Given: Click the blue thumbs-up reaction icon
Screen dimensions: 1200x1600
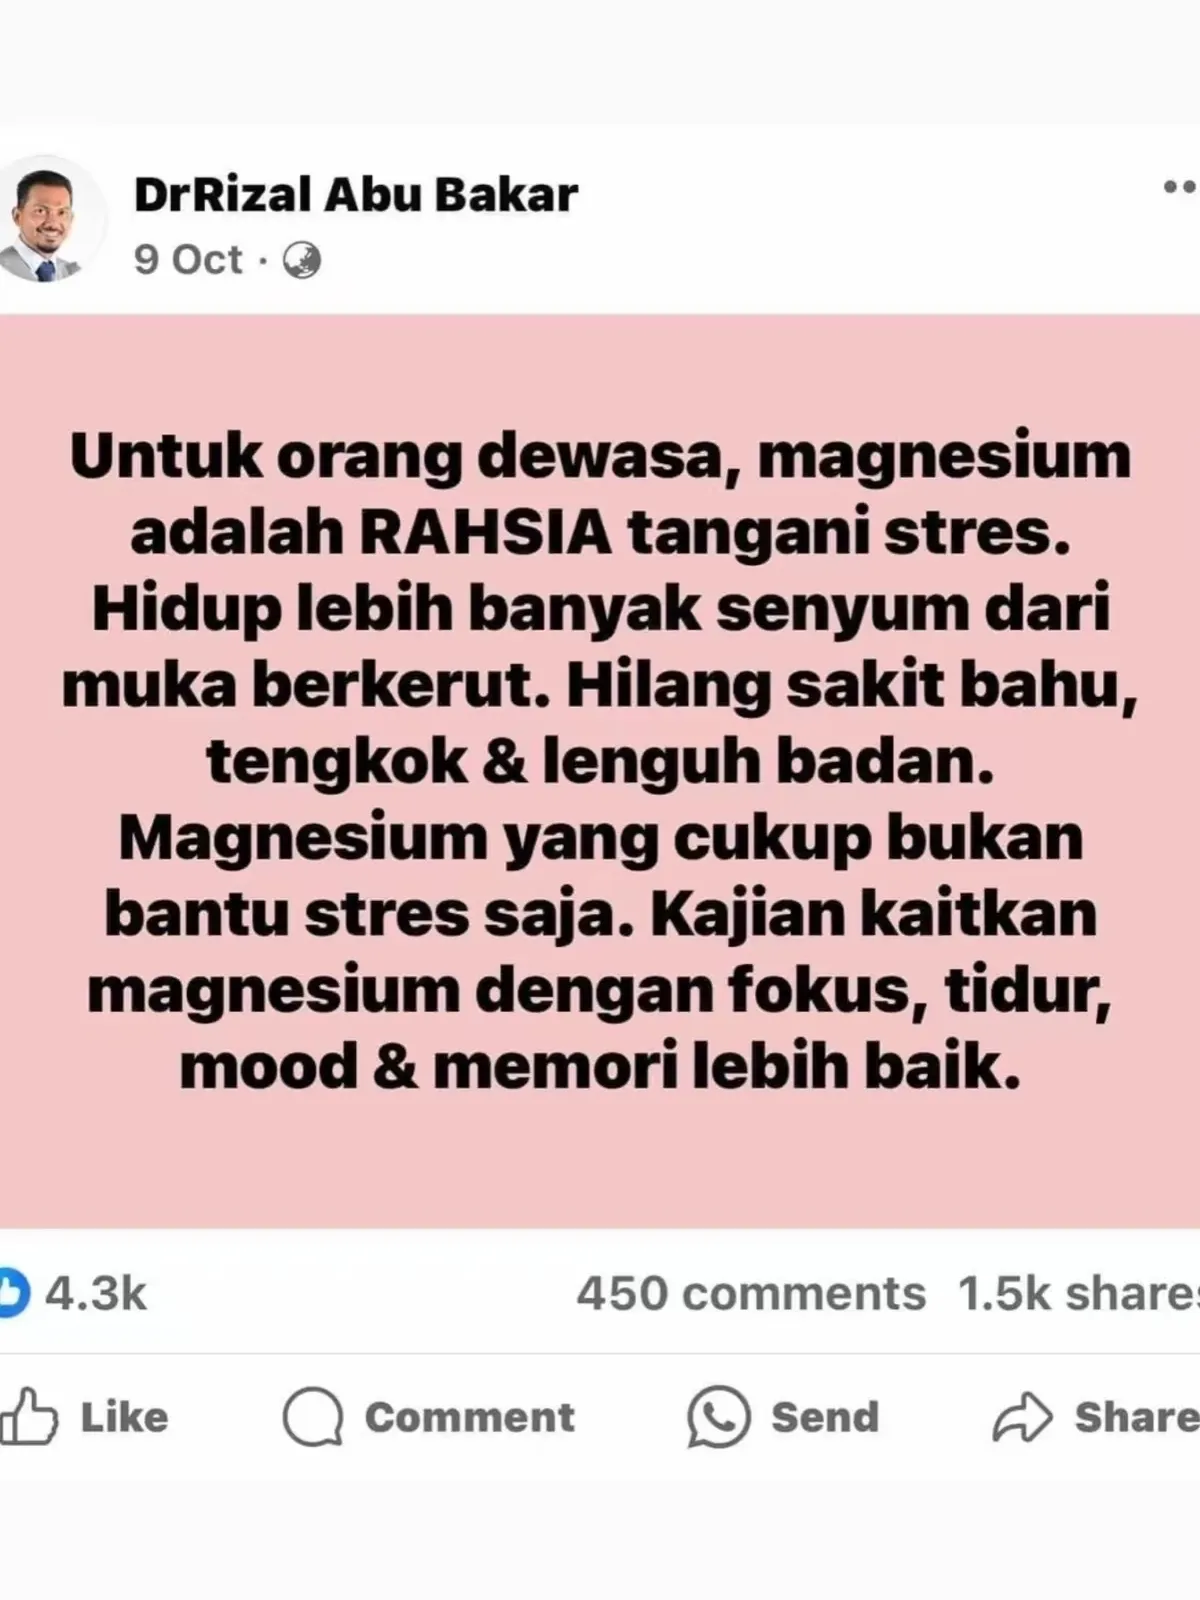Looking at the screenshot, I should pyautogui.click(x=12, y=1292).
